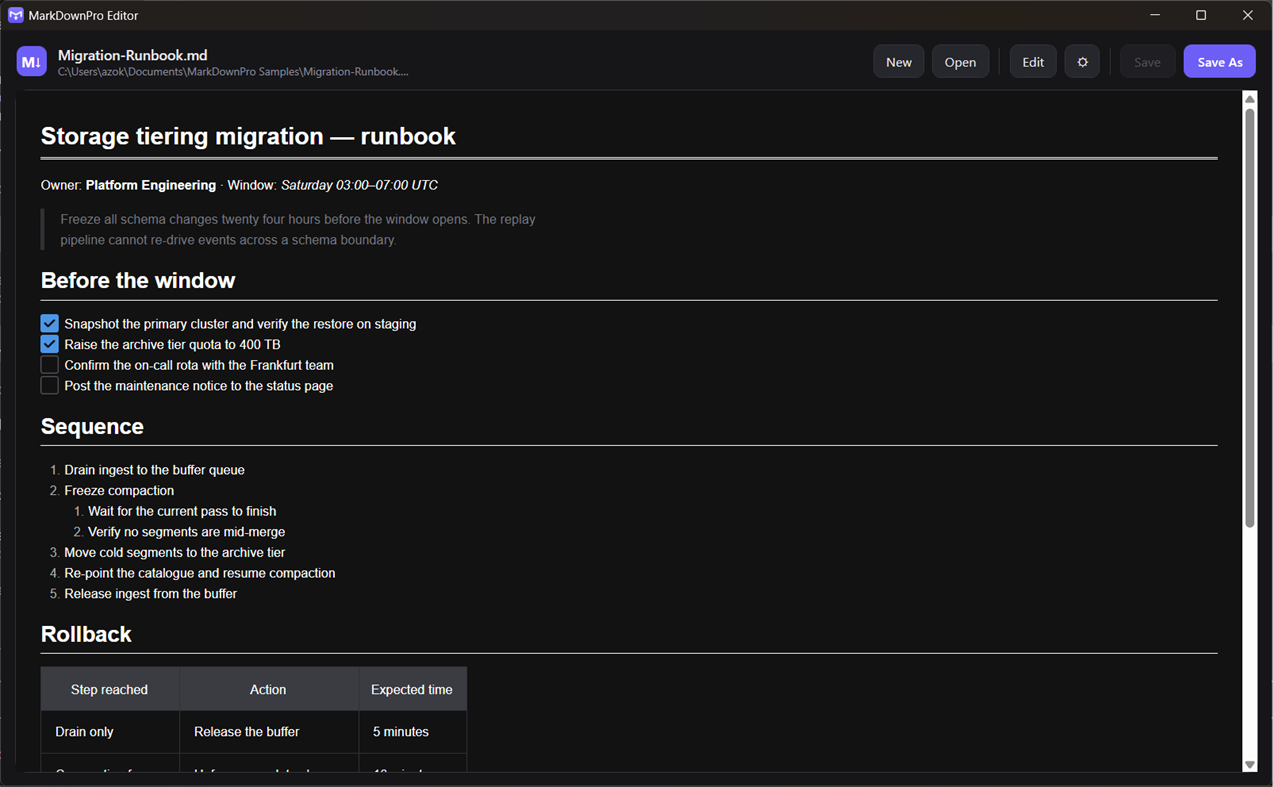Maximize the MarkDownPro Editor window
The height and width of the screenshot is (787, 1273).
1201,15
